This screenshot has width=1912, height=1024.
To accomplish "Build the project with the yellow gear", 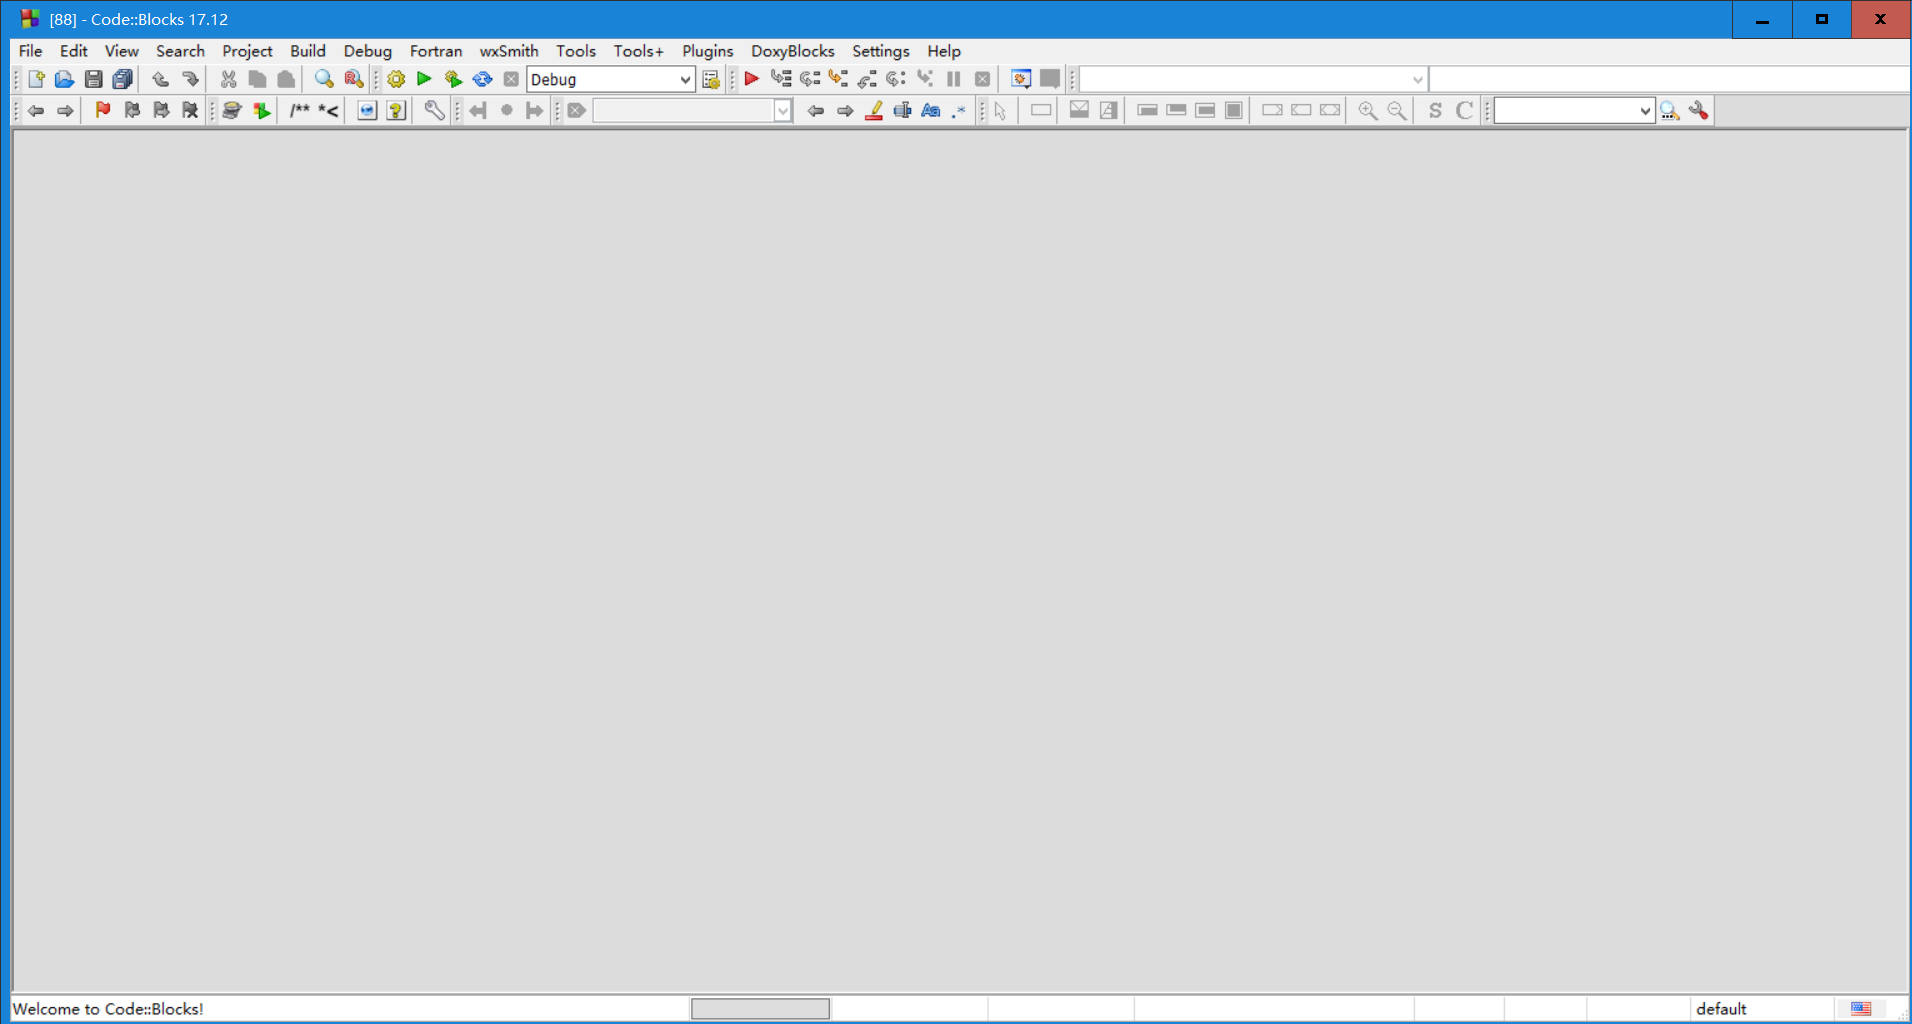I will point(396,79).
